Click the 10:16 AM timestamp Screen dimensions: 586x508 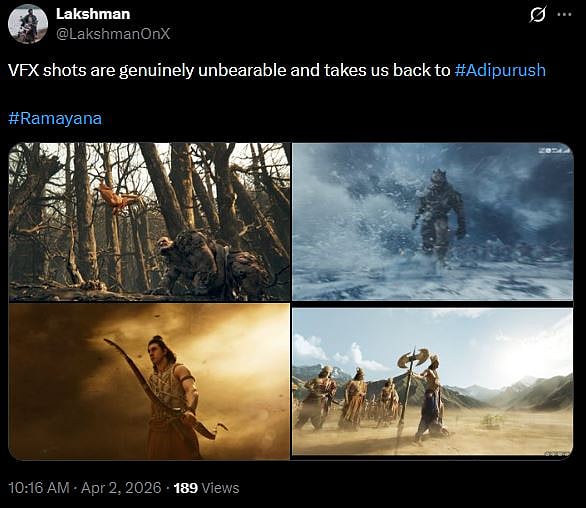[38, 488]
